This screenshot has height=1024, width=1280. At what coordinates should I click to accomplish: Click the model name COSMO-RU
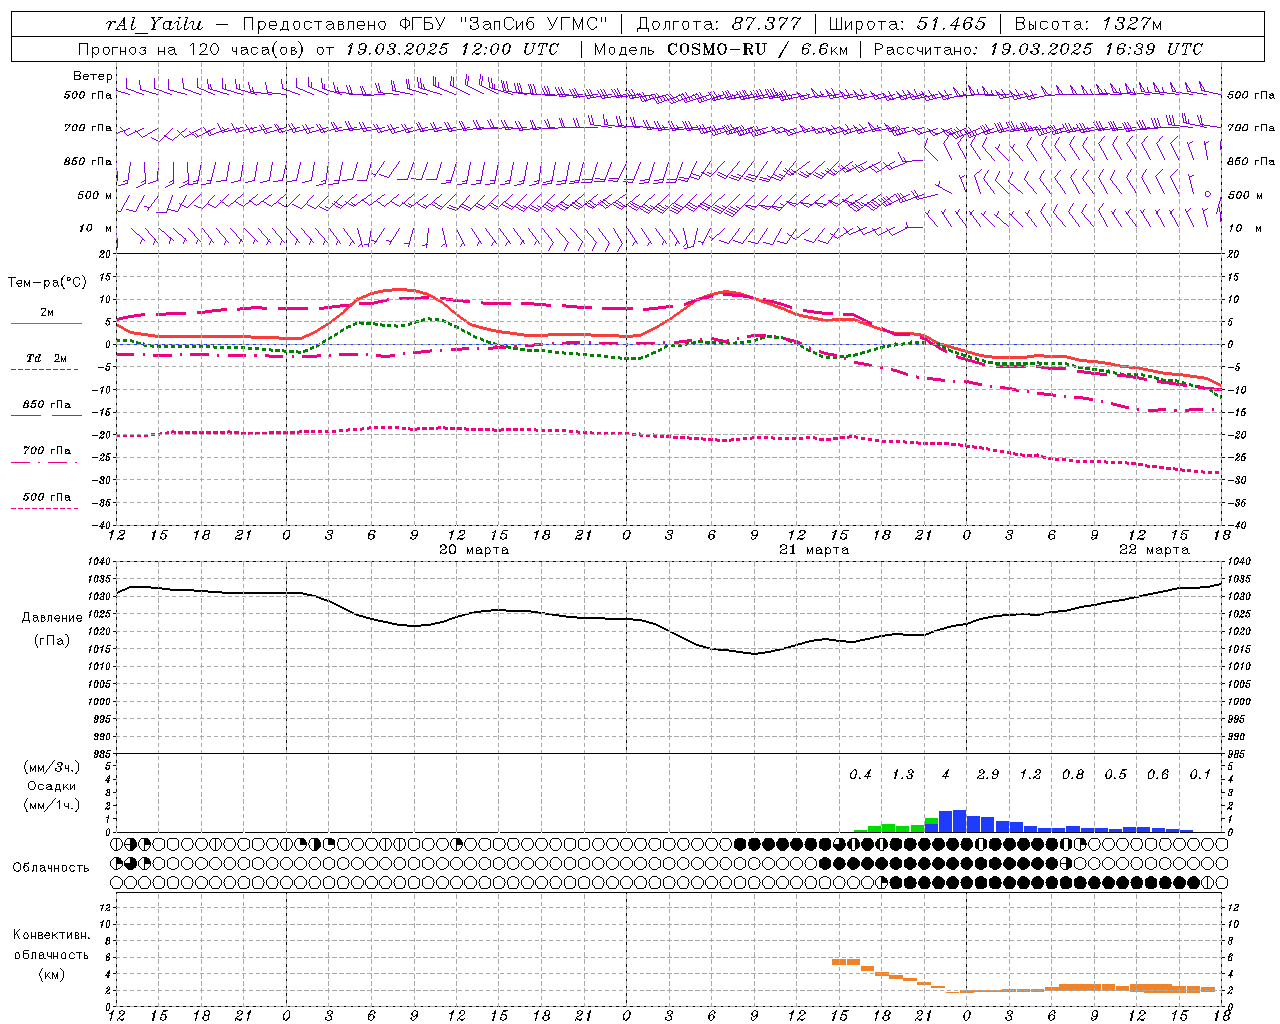tap(716, 49)
